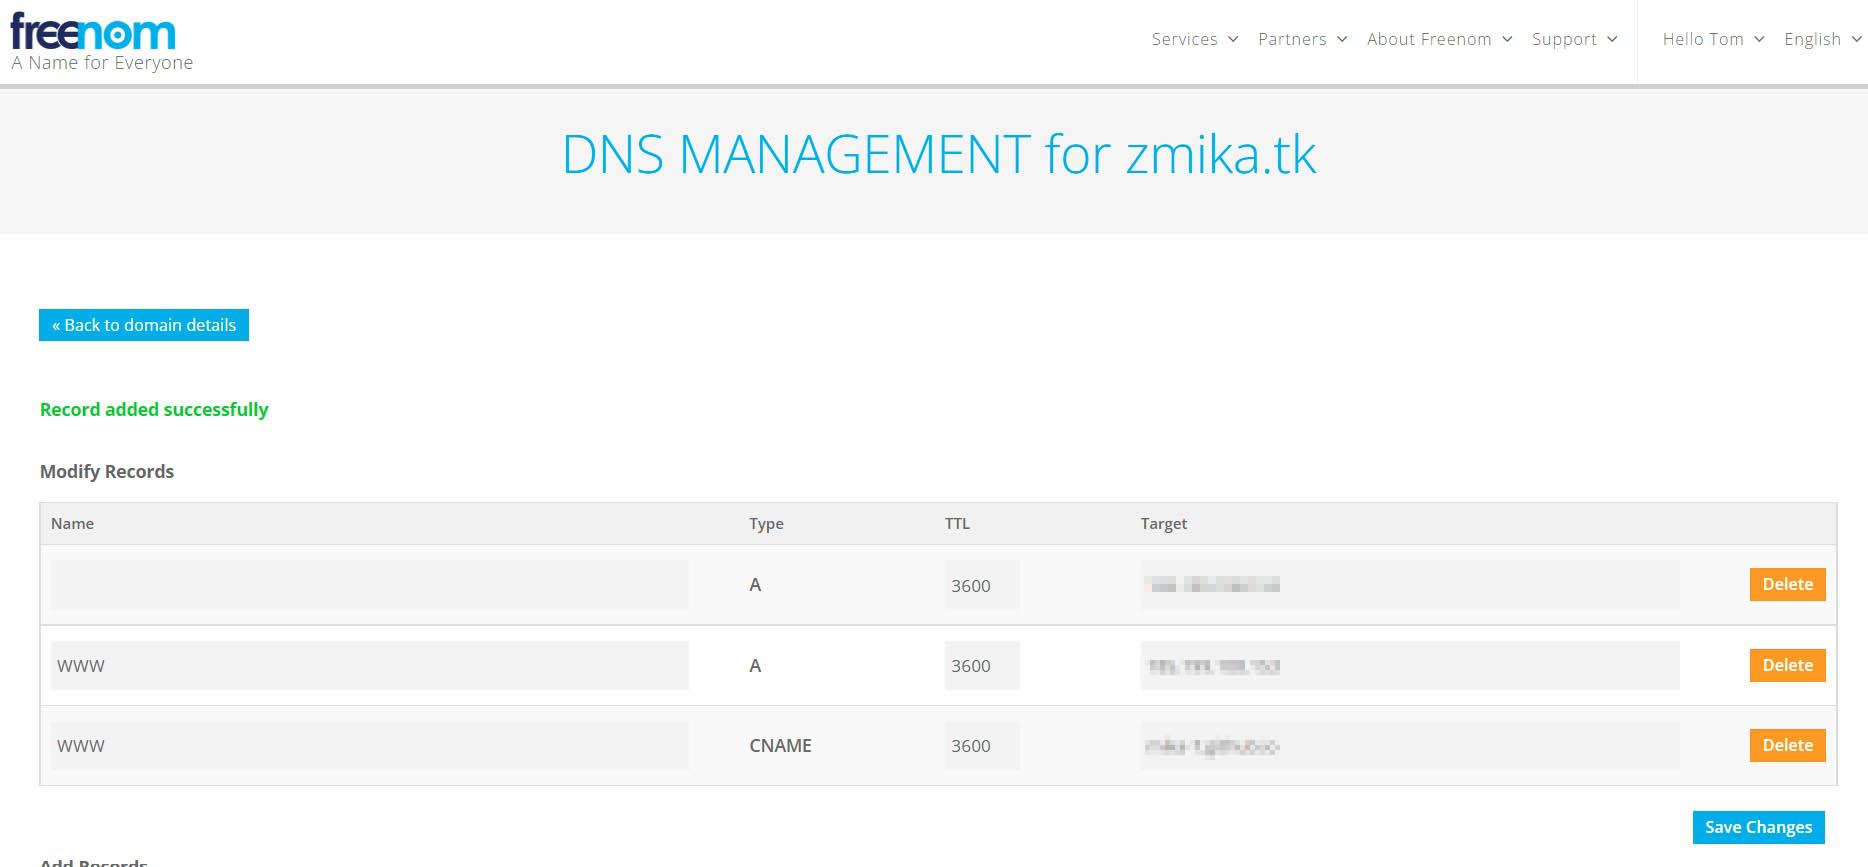1868x867 pixels.
Task: Open the About Freenom menu
Action: click(x=1438, y=39)
